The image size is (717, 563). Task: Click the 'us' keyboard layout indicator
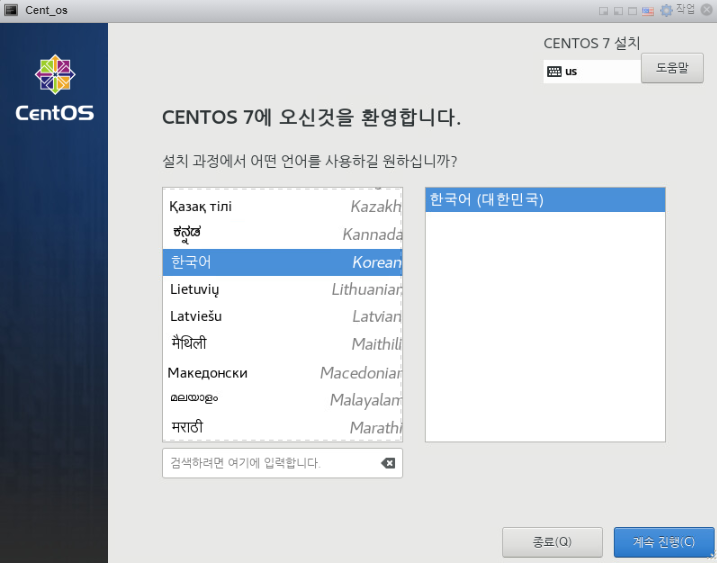592,71
